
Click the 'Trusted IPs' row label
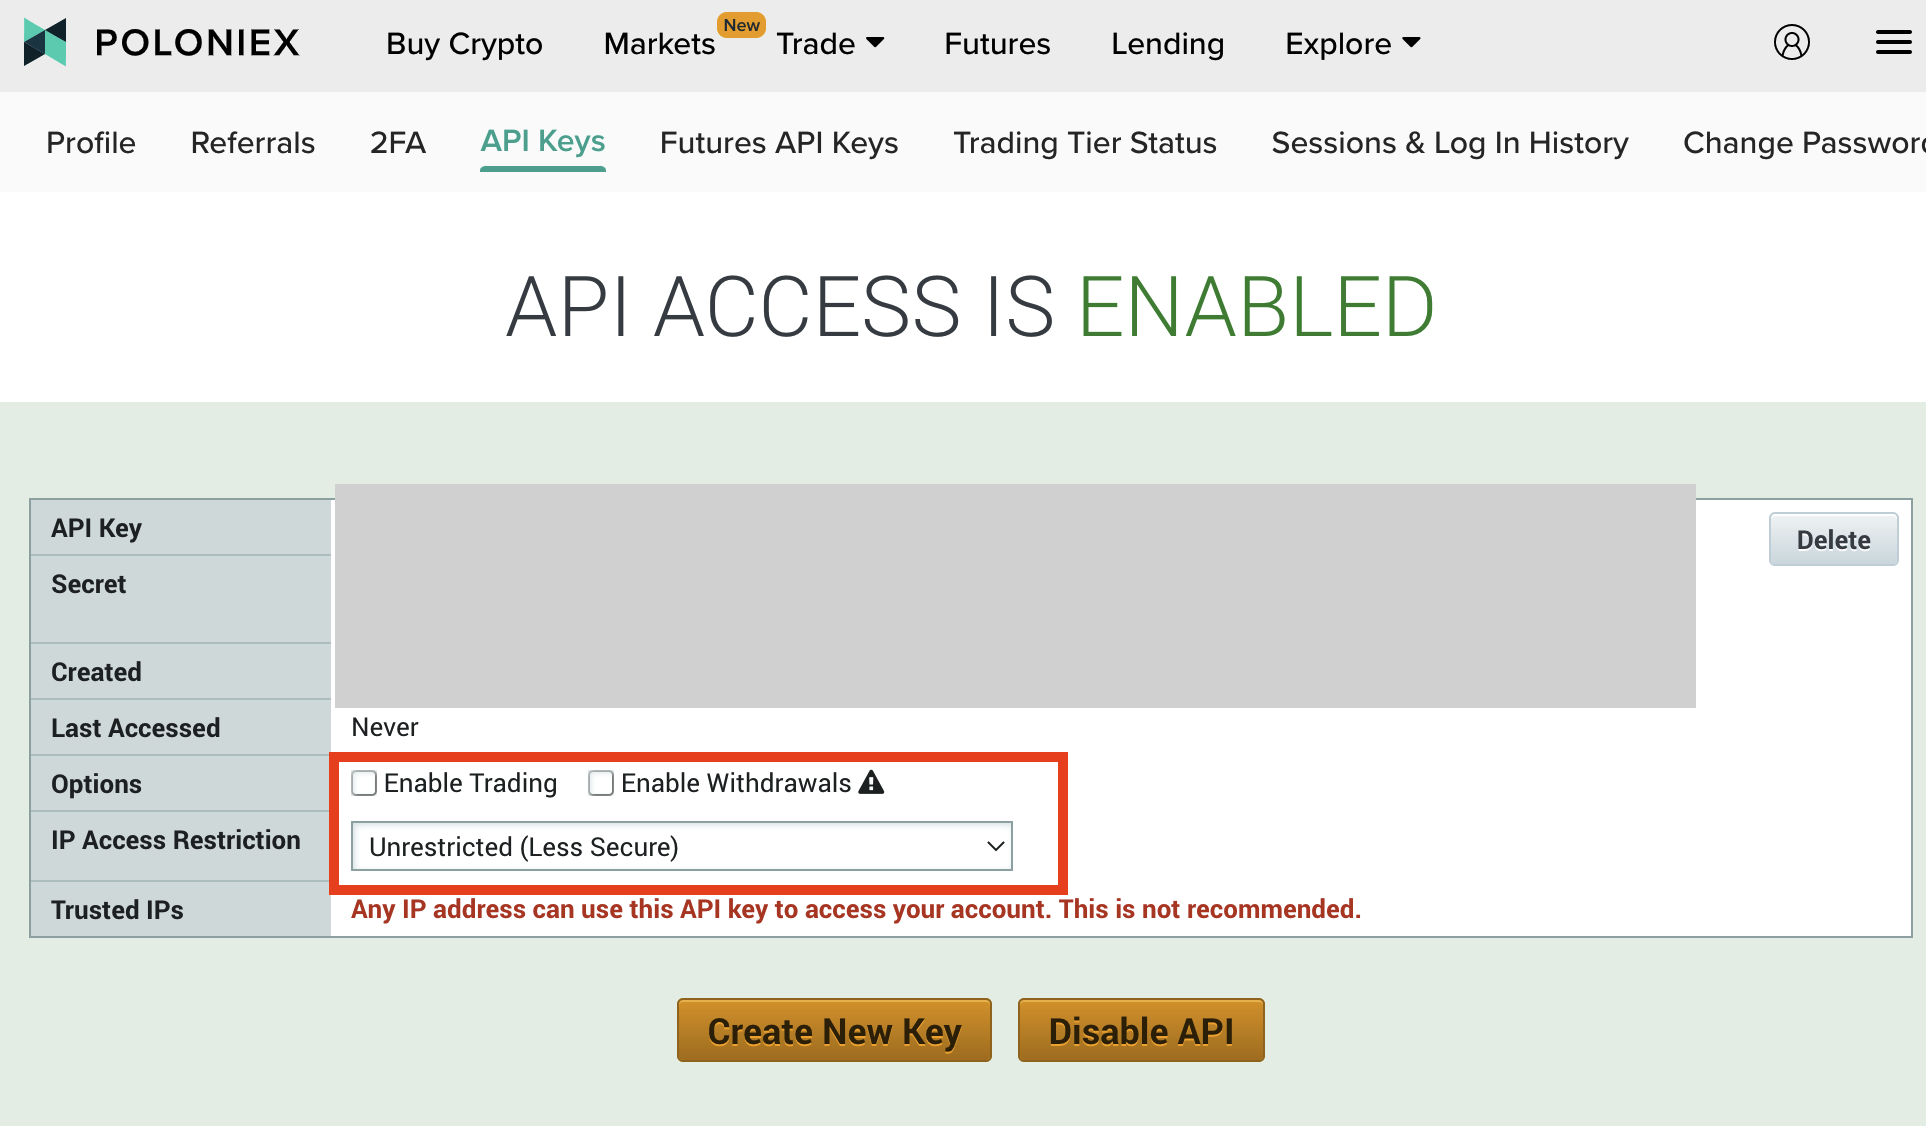point(117,910)
